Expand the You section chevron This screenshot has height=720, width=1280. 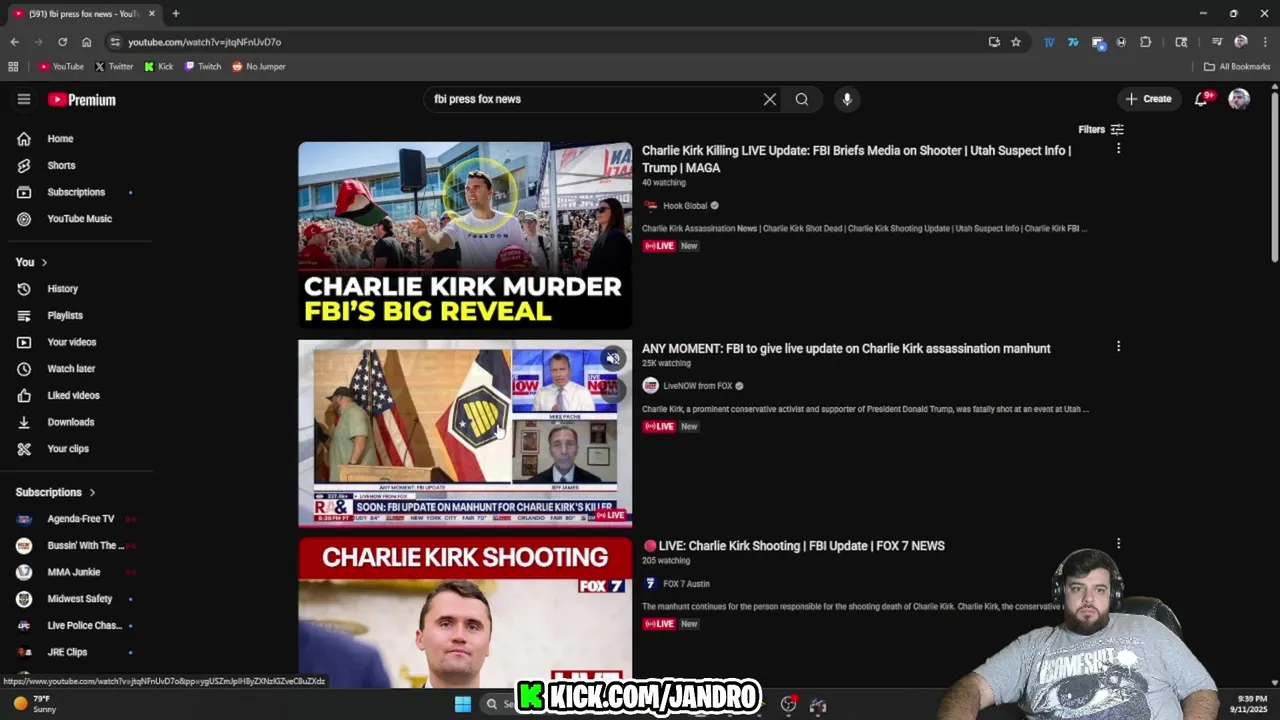44,262
